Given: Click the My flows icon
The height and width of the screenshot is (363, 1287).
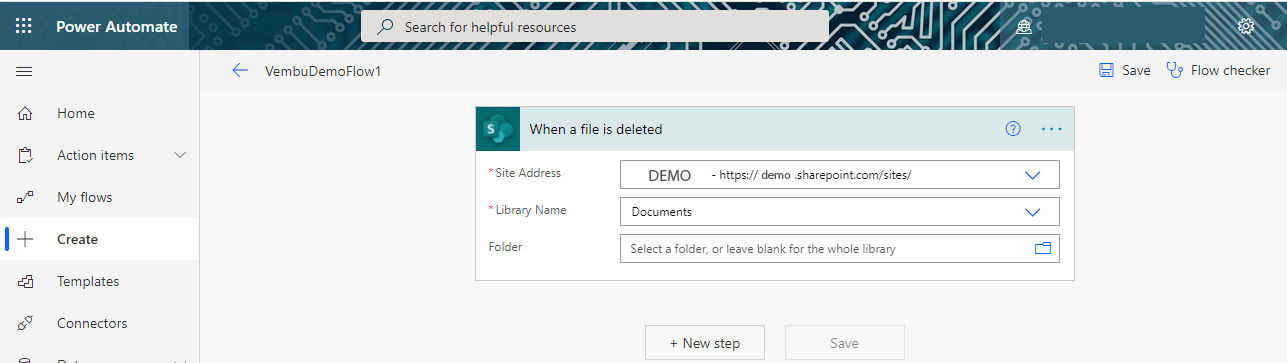Looking at the screenshot, I should pyautogui.click(x=26, y=197).
